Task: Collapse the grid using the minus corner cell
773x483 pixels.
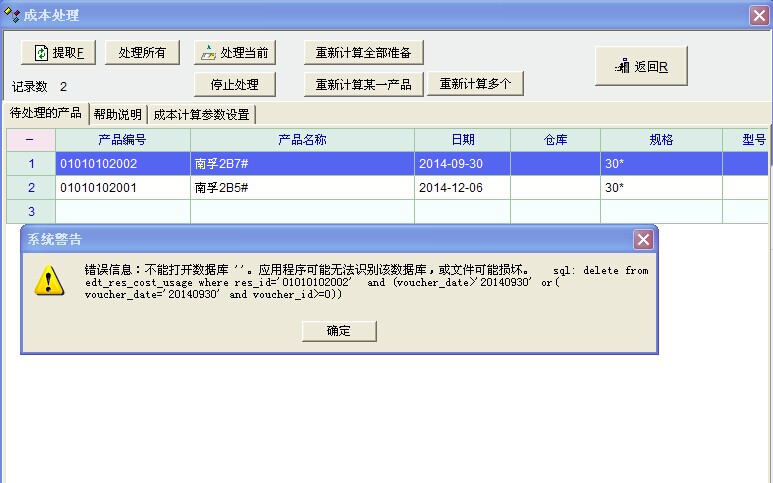Action: (x=30, y=140)
